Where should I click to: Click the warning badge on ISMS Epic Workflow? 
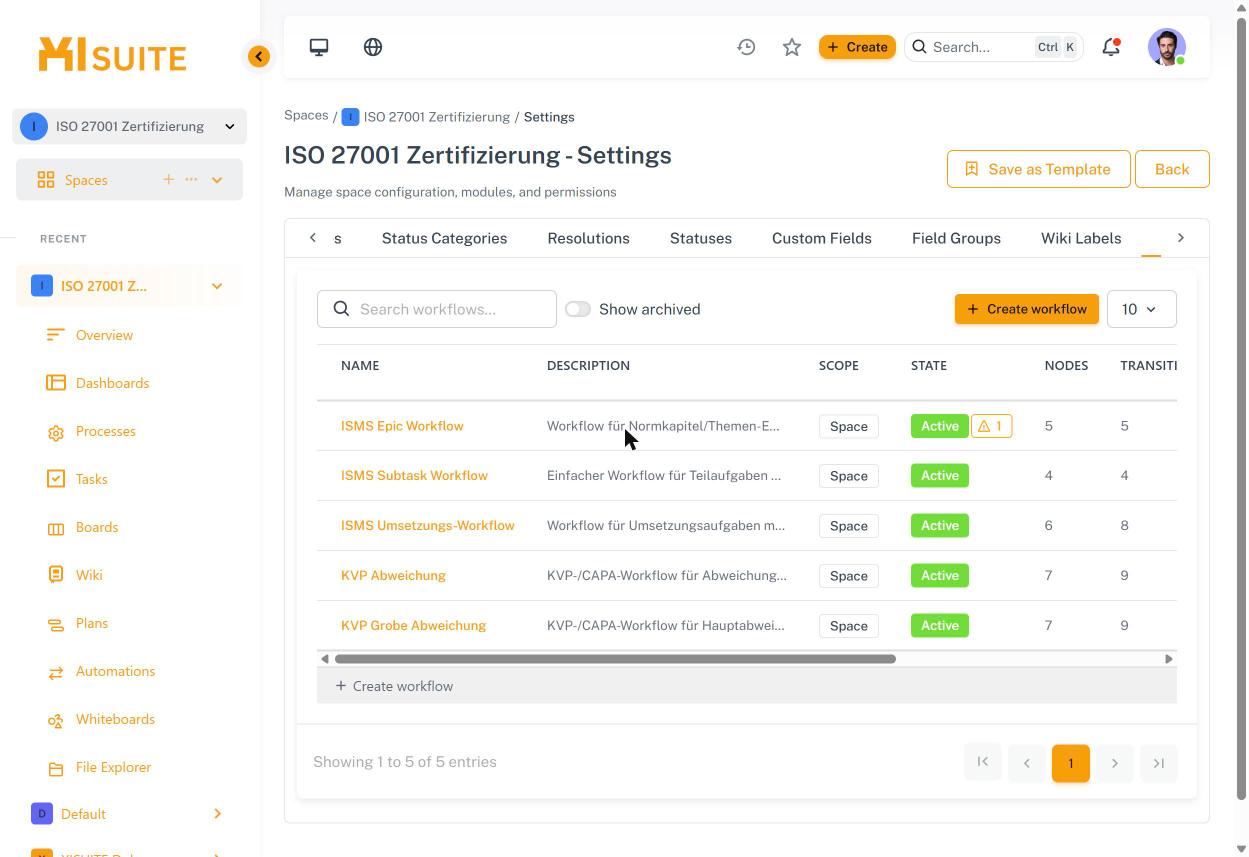coord(991,426)
